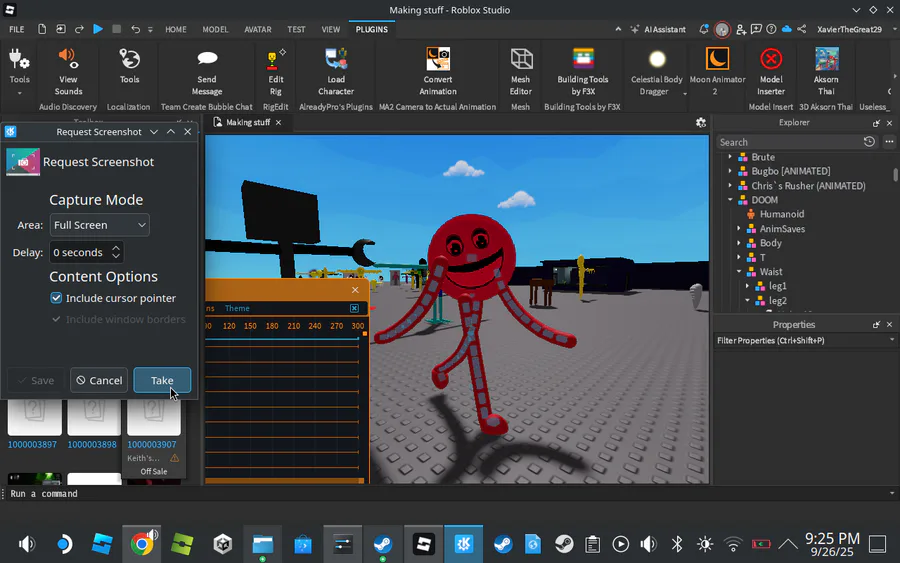Click the Explorer panel scrollbar

tap(895, 175)
